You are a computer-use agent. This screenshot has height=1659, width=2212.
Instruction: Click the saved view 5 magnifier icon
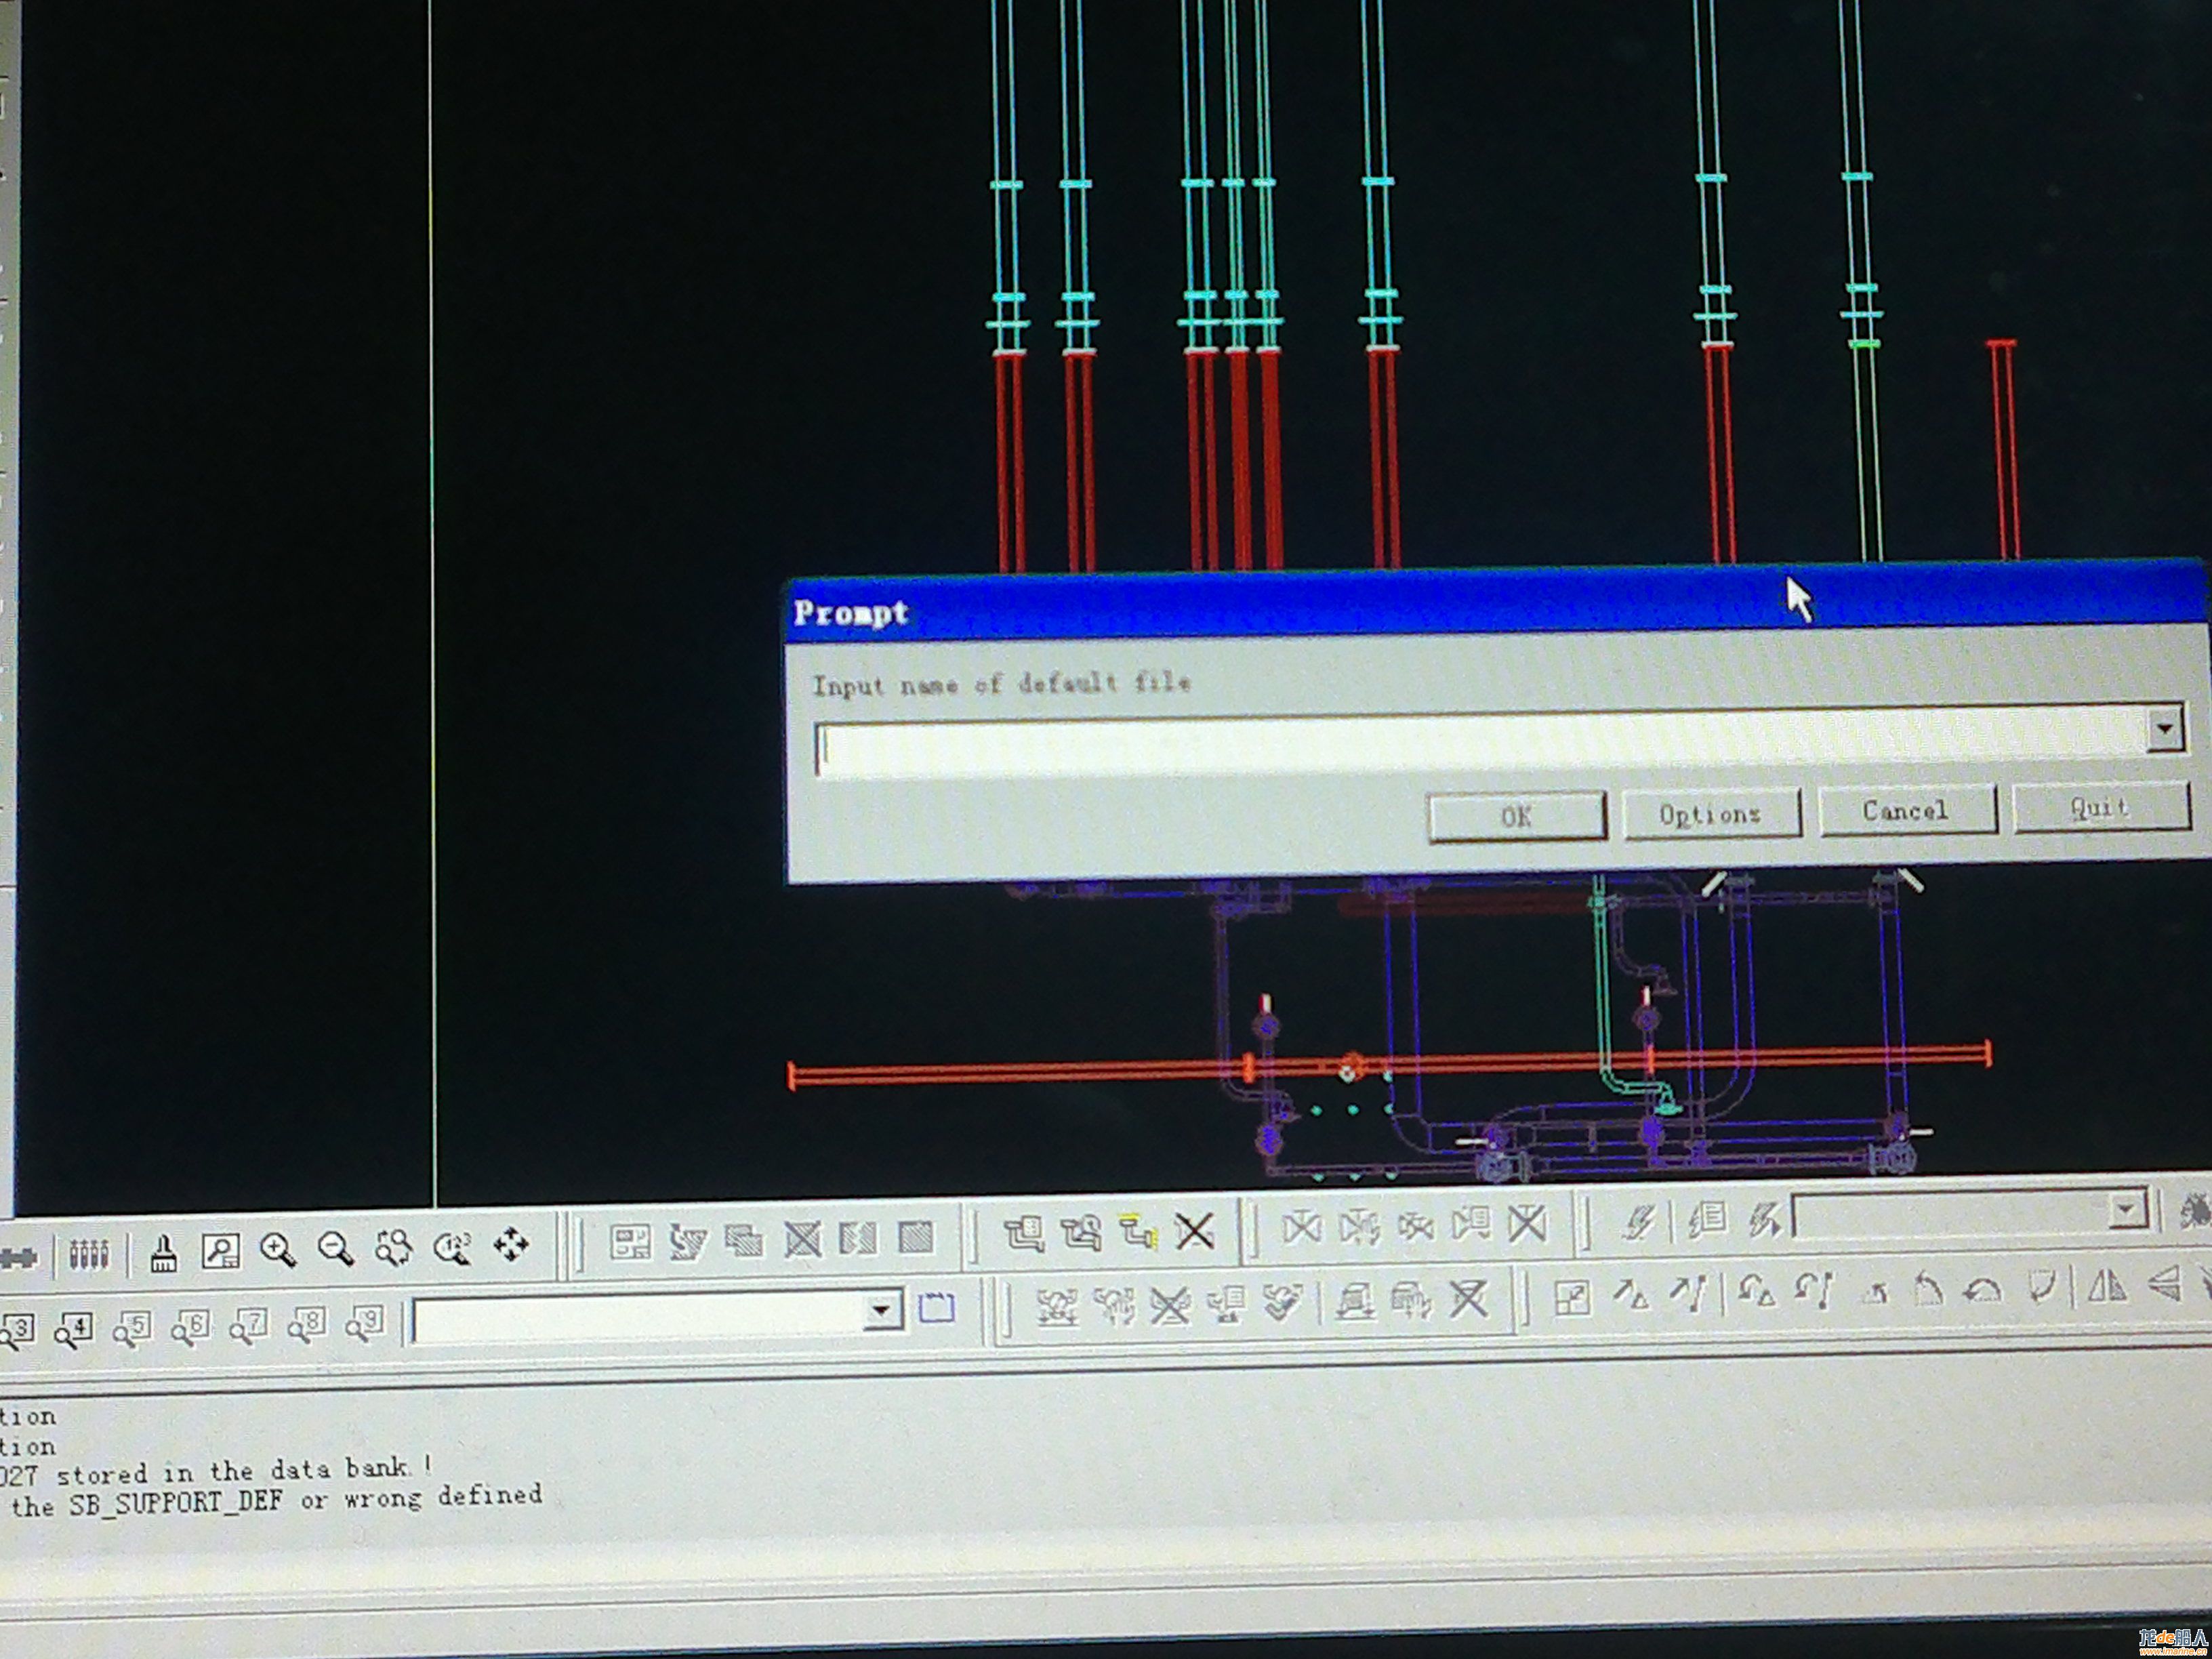point(132,1329)
